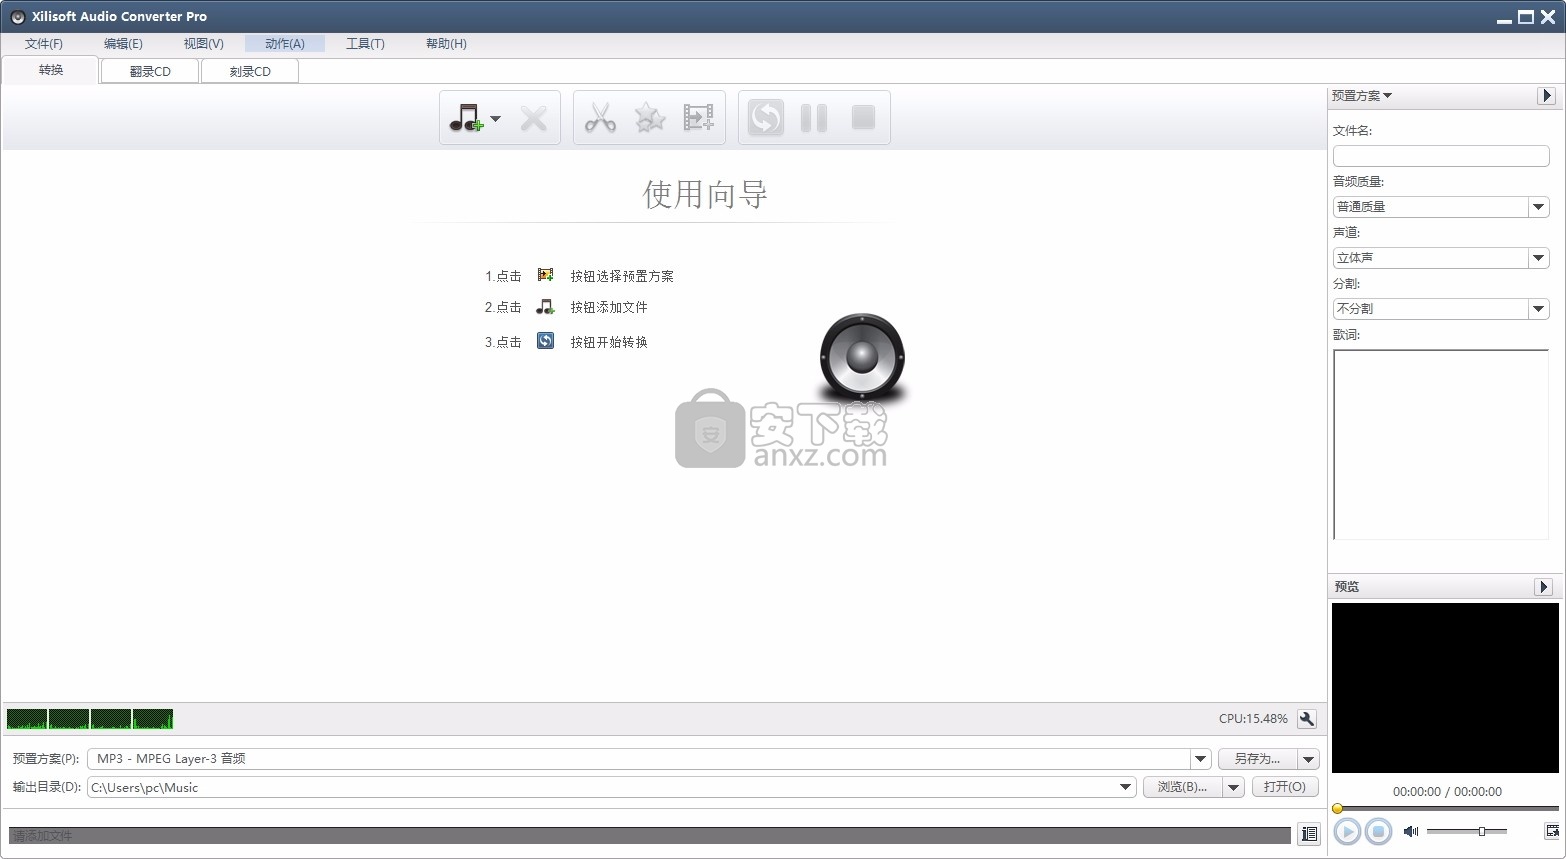
Task: Click the 浏览(B)... button
Action: pyautogui.click(x=1182, y=787)
